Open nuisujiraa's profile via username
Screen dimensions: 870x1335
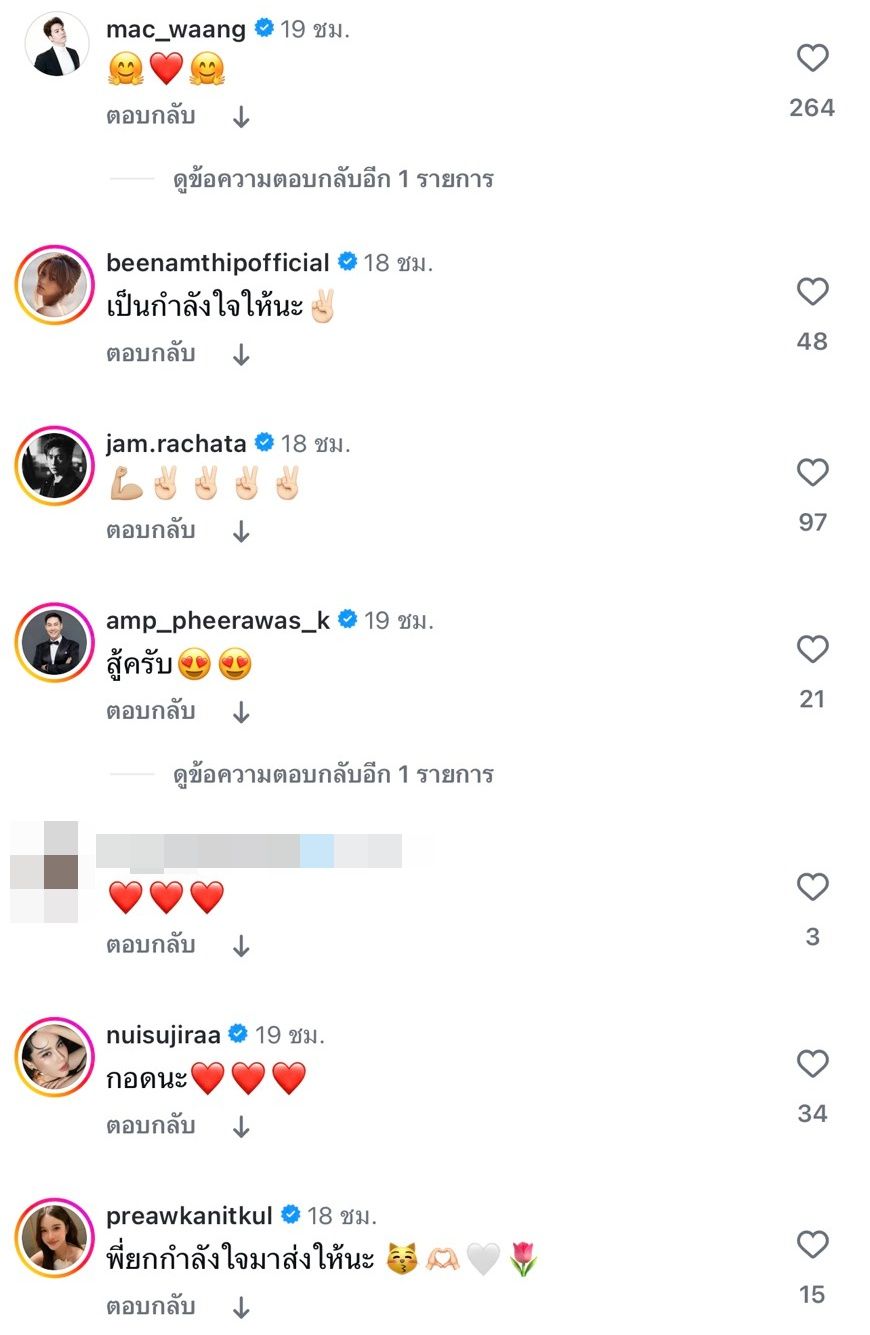point(164,1034)
